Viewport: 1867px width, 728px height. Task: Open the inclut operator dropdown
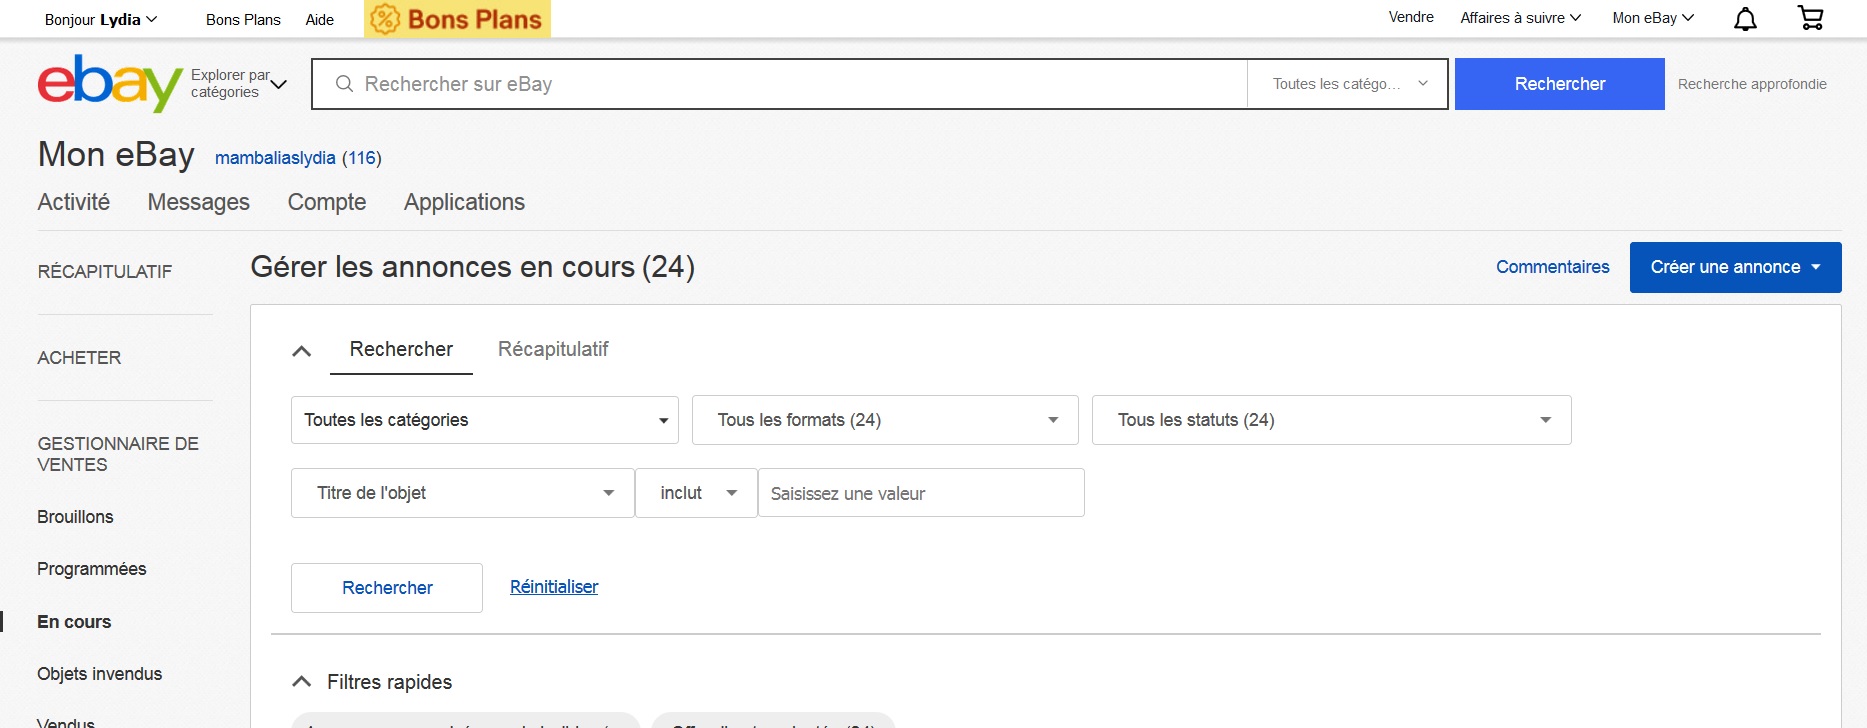pyautogui.click(x=697, y=493)
